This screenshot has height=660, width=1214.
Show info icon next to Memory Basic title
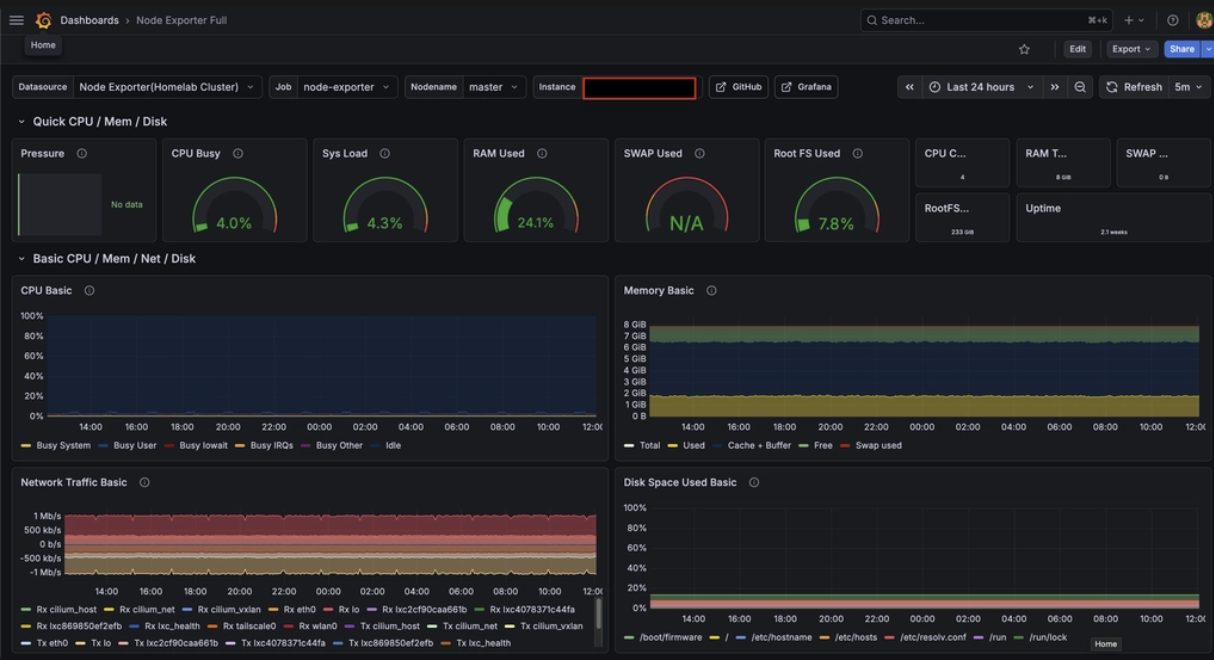pyautogui.click(x=712, y=291)
